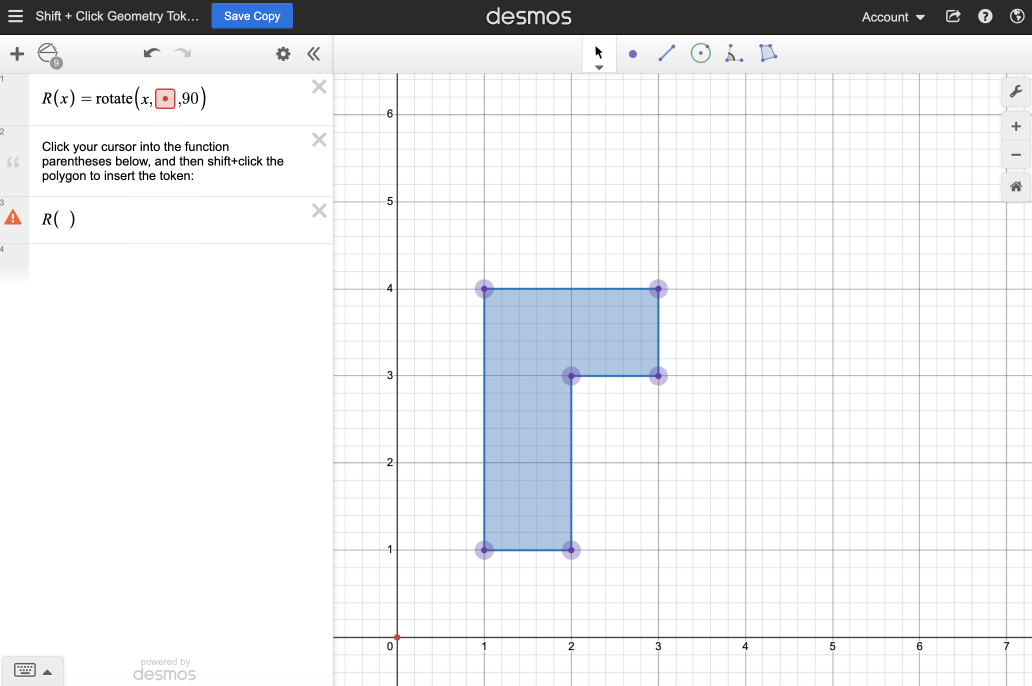The image size is (1032, 686).
Task: Select the Line segment tool
Action: (x=666, y=54)
